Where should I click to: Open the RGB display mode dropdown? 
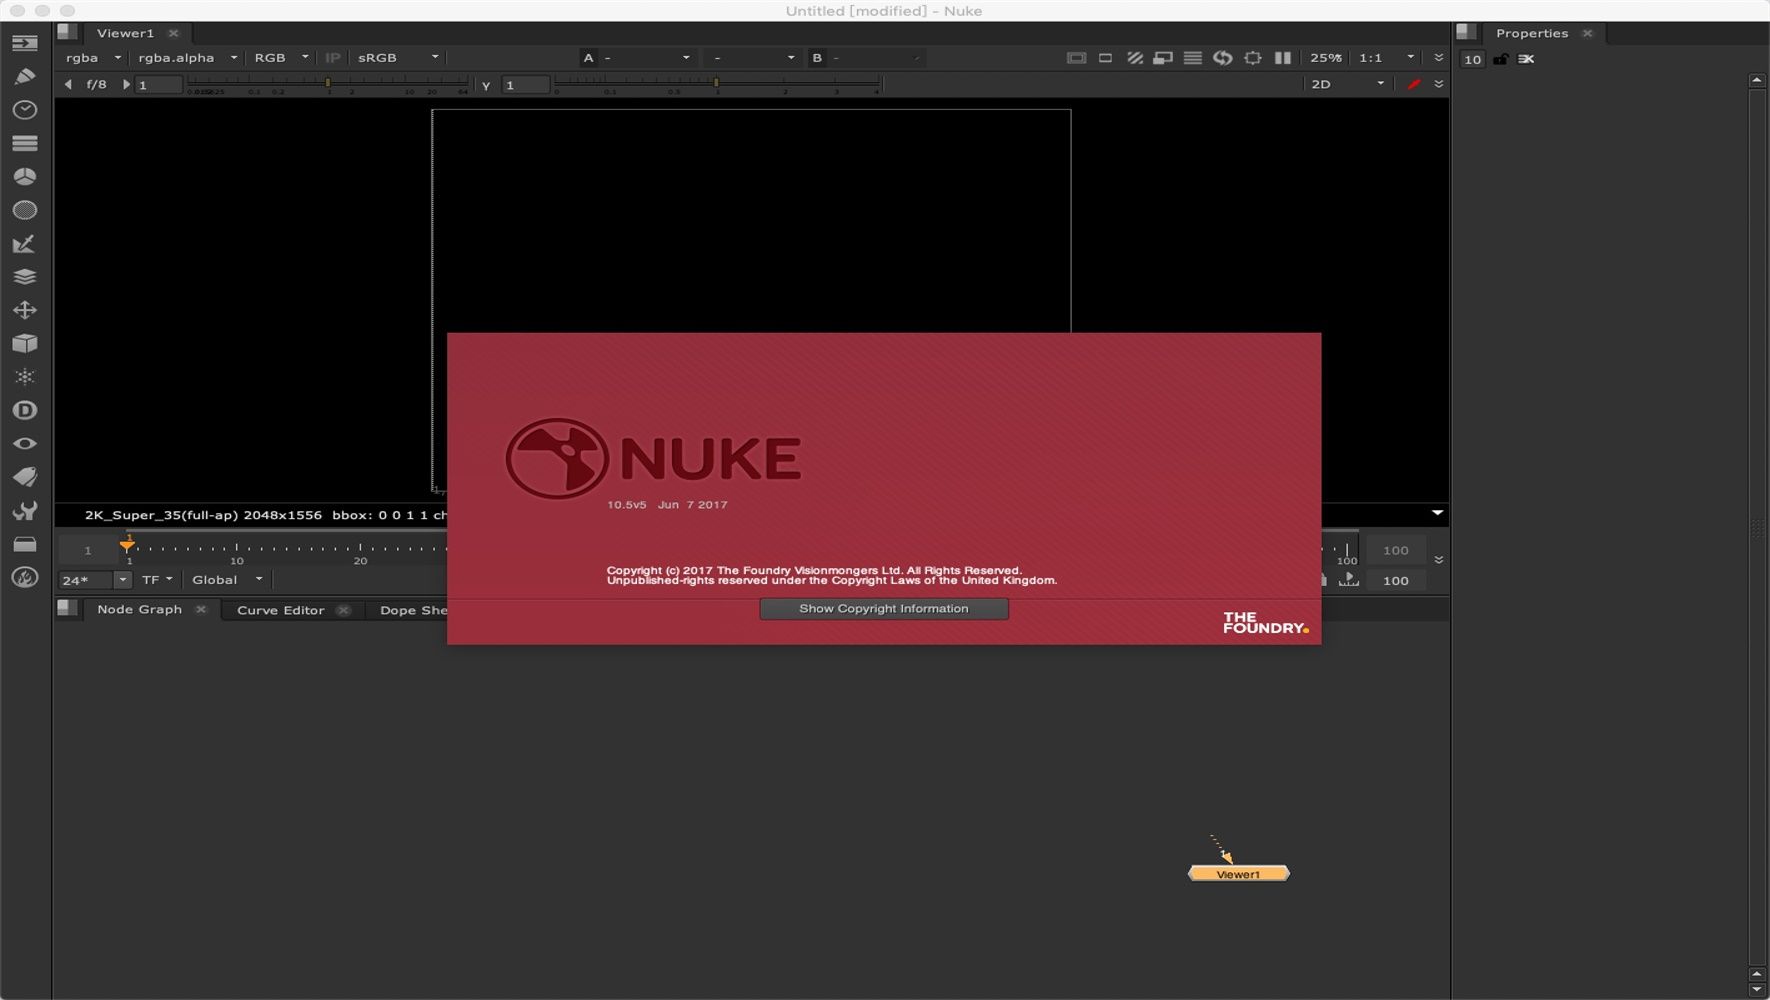click(280, 58)
